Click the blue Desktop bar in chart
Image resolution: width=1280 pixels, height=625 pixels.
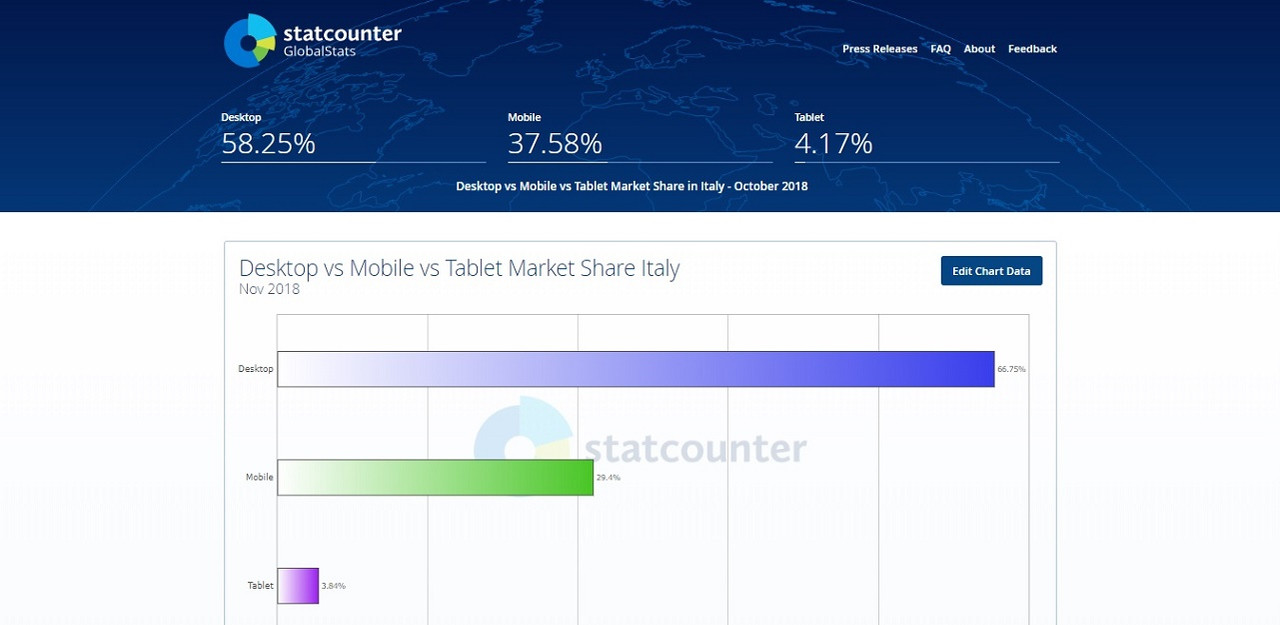(x=636, y=369)
